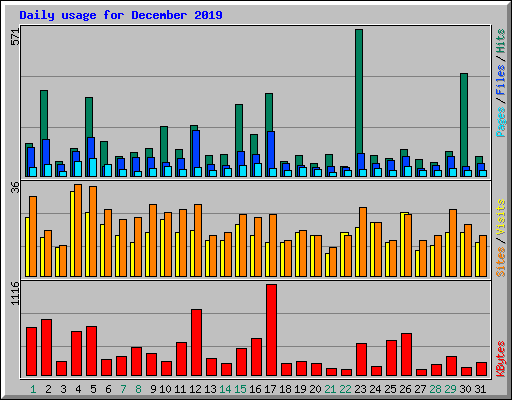Viewport: 512px width, 400px height.
Task: Select green day label 28
Action: (x=435, y=389)
